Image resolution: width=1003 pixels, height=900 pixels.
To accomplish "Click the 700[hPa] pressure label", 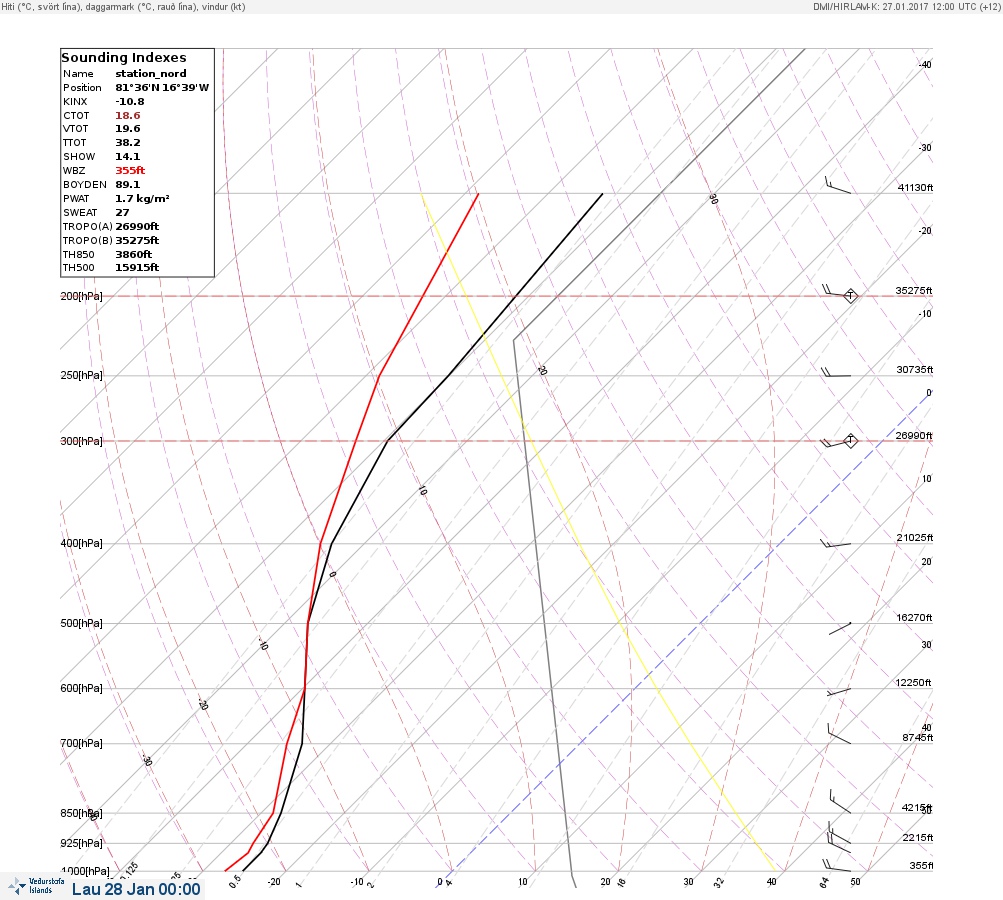I will tap(81, 743).
